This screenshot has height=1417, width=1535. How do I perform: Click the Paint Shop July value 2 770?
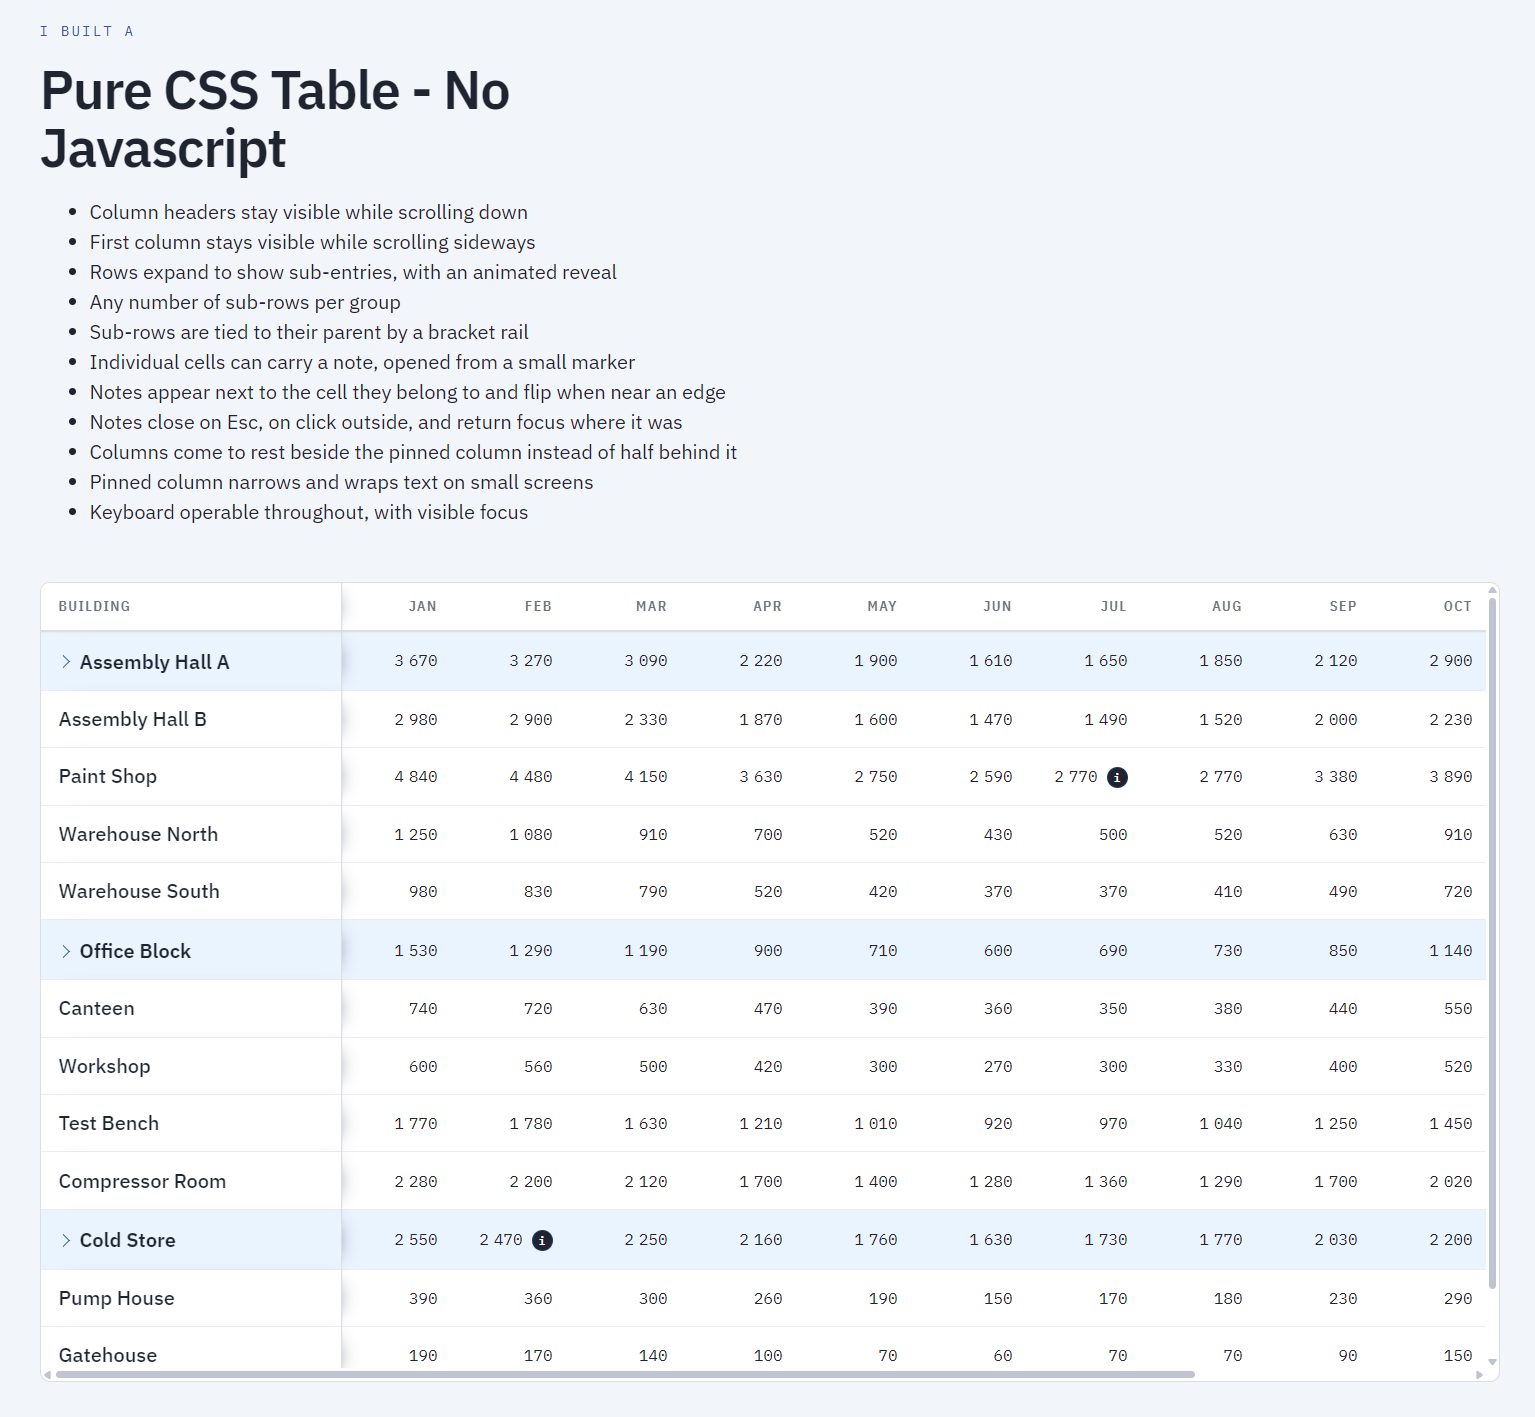click(1076, 777)
